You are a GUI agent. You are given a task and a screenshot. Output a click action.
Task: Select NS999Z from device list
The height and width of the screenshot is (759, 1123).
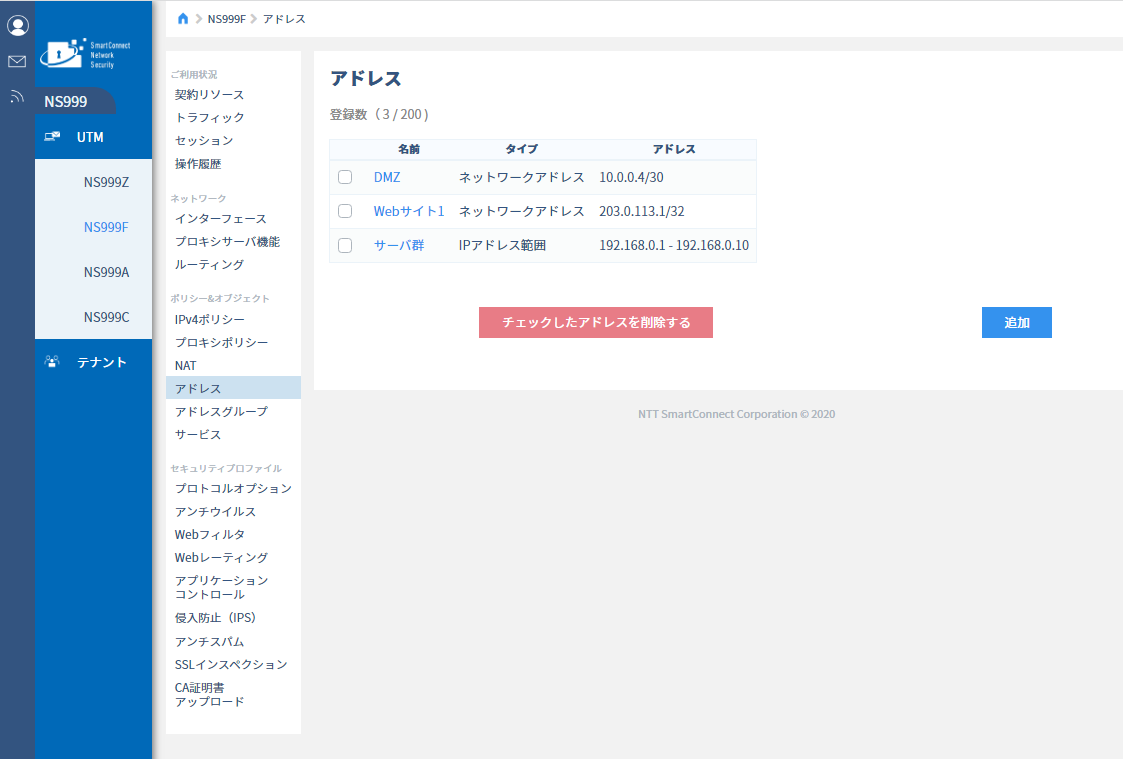106,182
